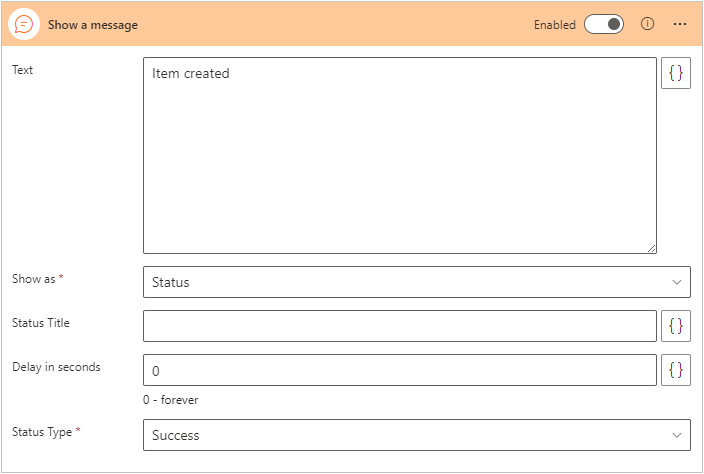Open expression editor for the Text field
The height and width of the screenshot is (474, 704).
[676, 73]
